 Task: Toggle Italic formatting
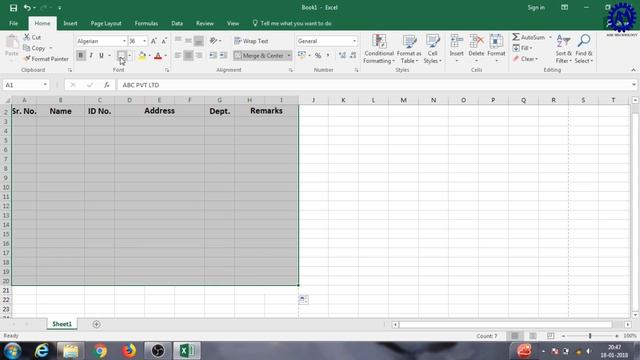pos(91,56)
